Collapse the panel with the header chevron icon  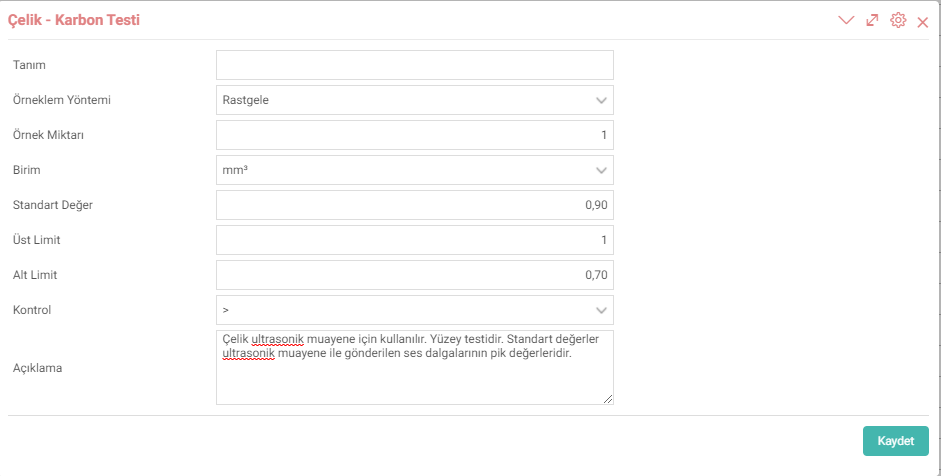coord(846,20)
